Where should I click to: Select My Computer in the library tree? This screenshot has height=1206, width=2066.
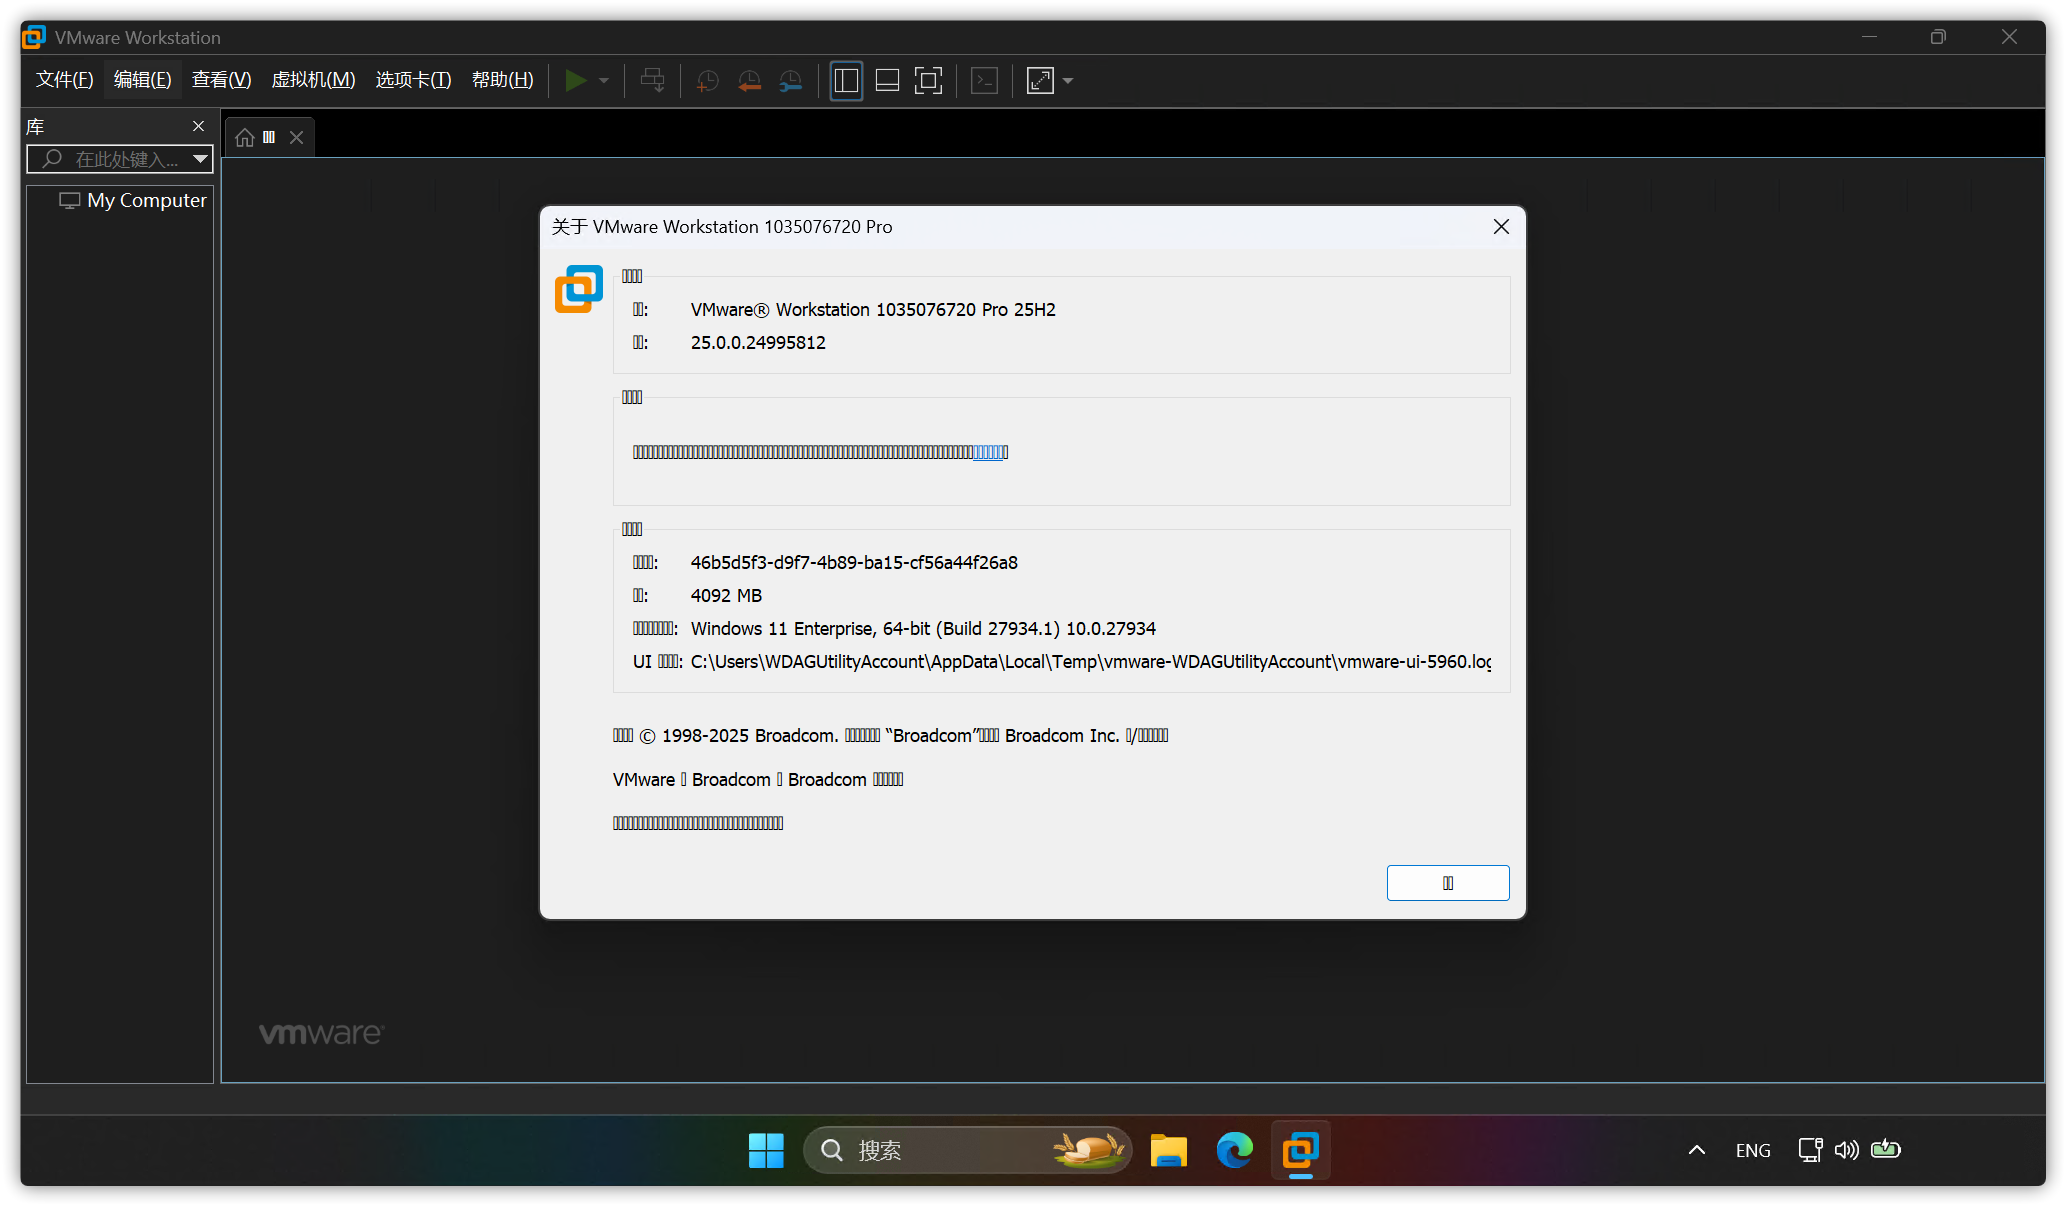[x=146, y=200]
